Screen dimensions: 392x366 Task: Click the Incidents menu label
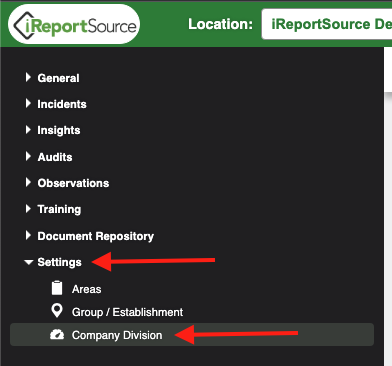pyautogui.click(x=62, y=104)
